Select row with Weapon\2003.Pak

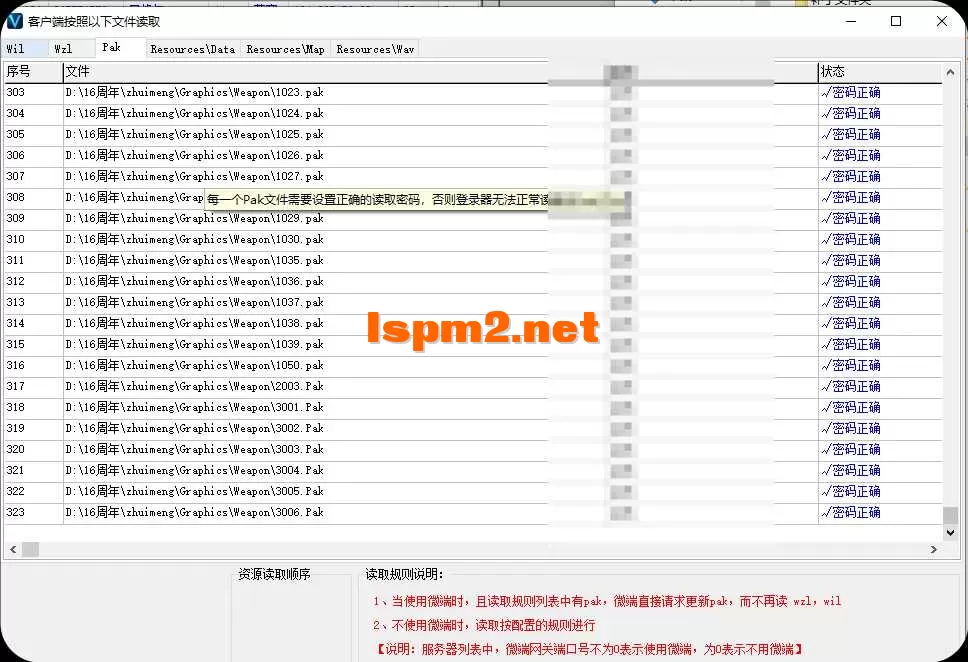coord(474,387)
